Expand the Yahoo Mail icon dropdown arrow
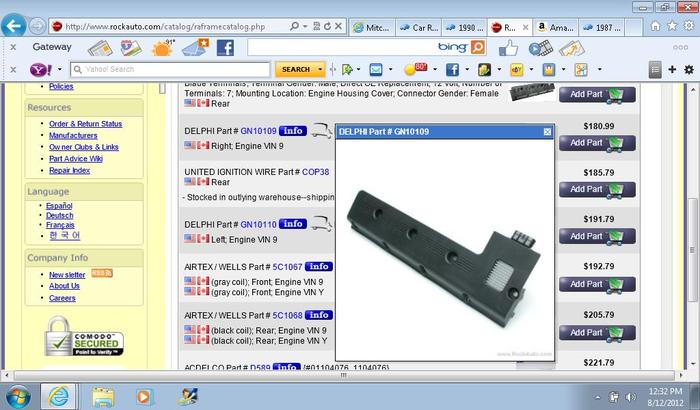 tap(391, 70)
